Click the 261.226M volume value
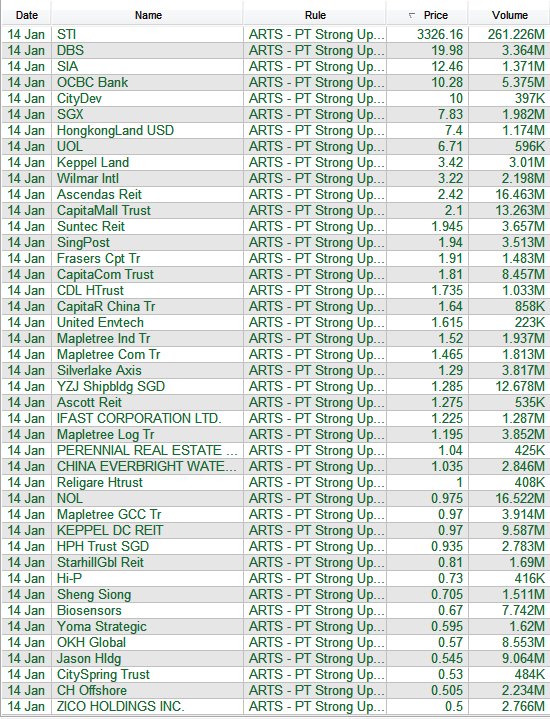 517,34
